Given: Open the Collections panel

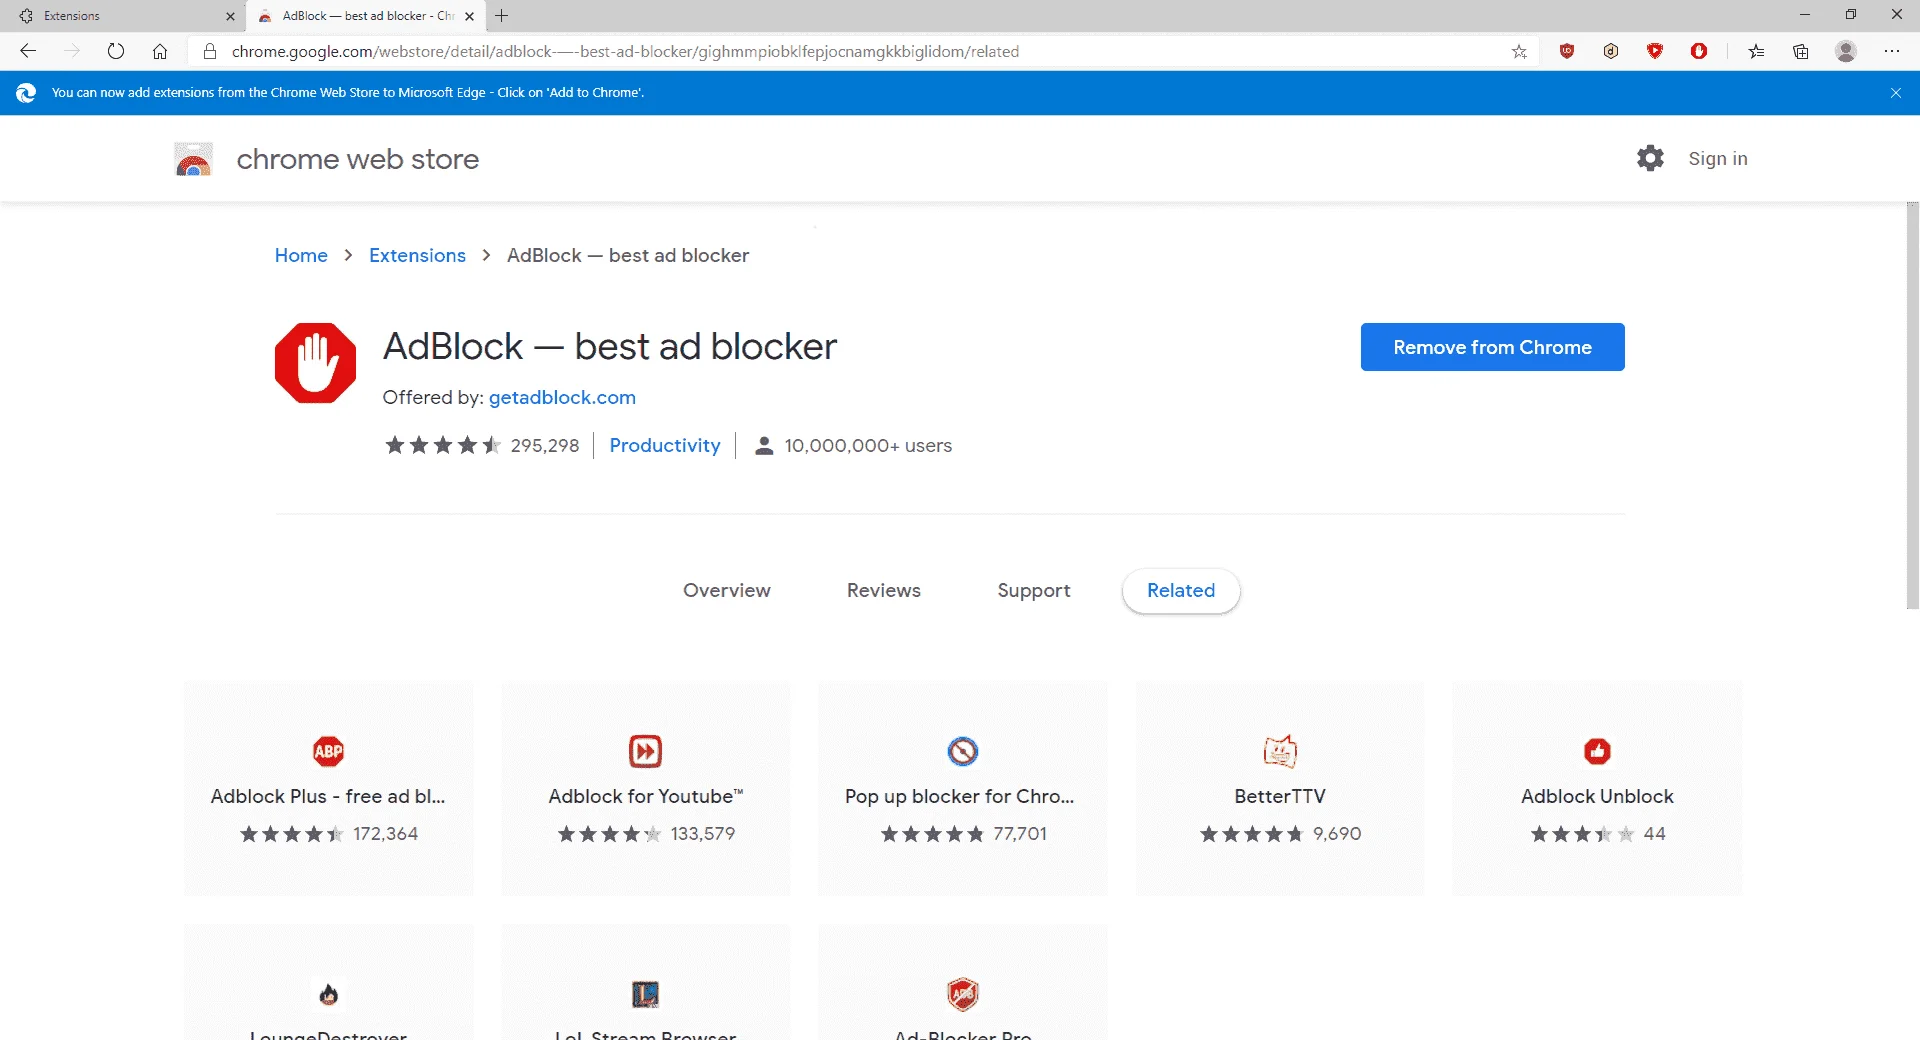Looking at the screenshot, I should [1801, 51].
